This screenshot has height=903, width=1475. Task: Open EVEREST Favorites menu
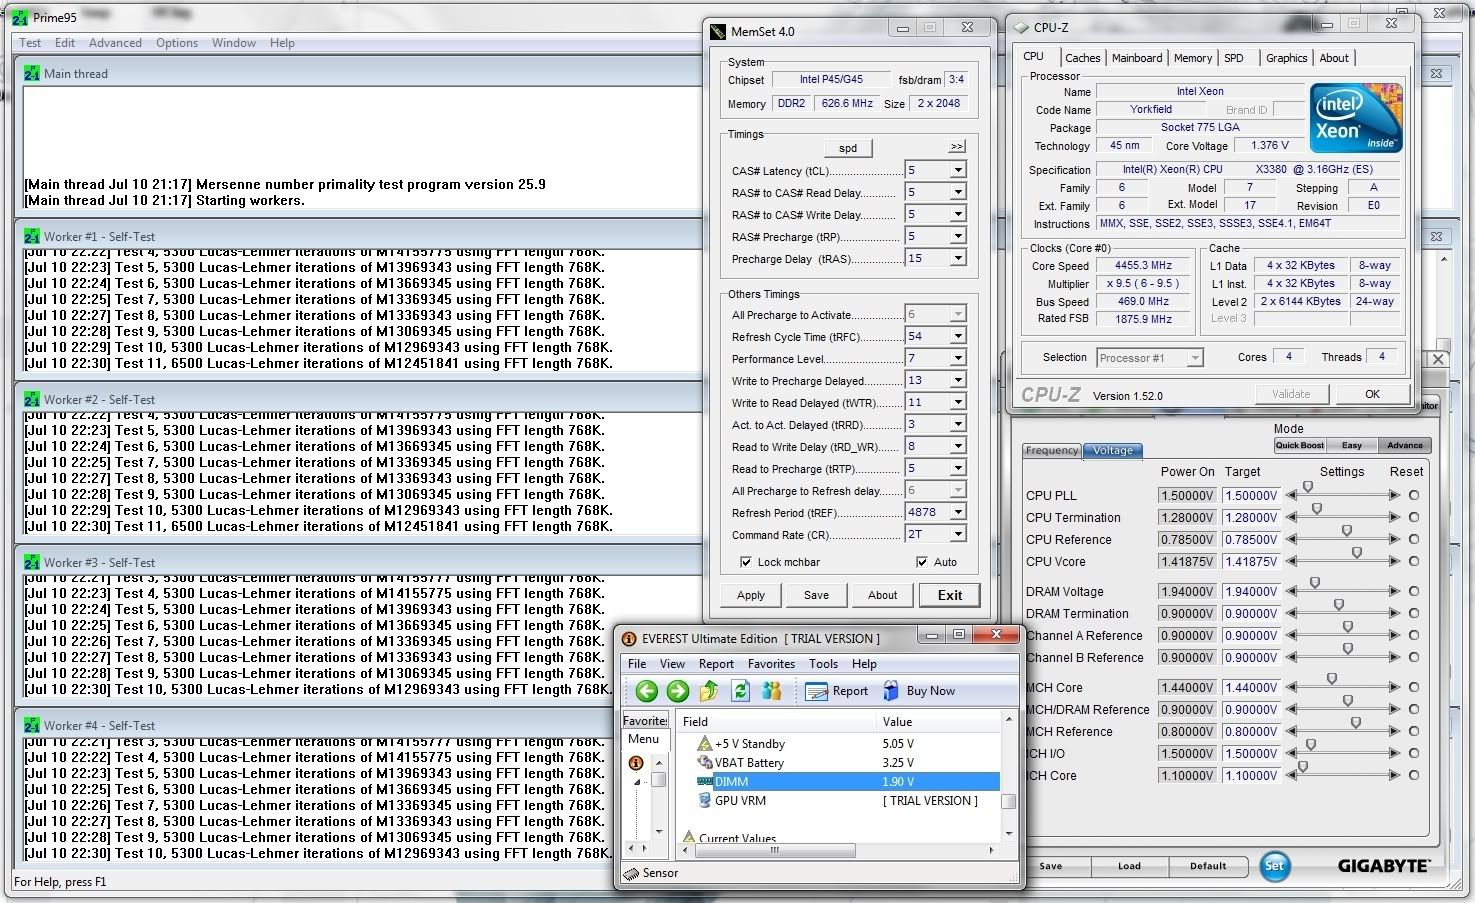pyautogui.click(x=771, y=664)
